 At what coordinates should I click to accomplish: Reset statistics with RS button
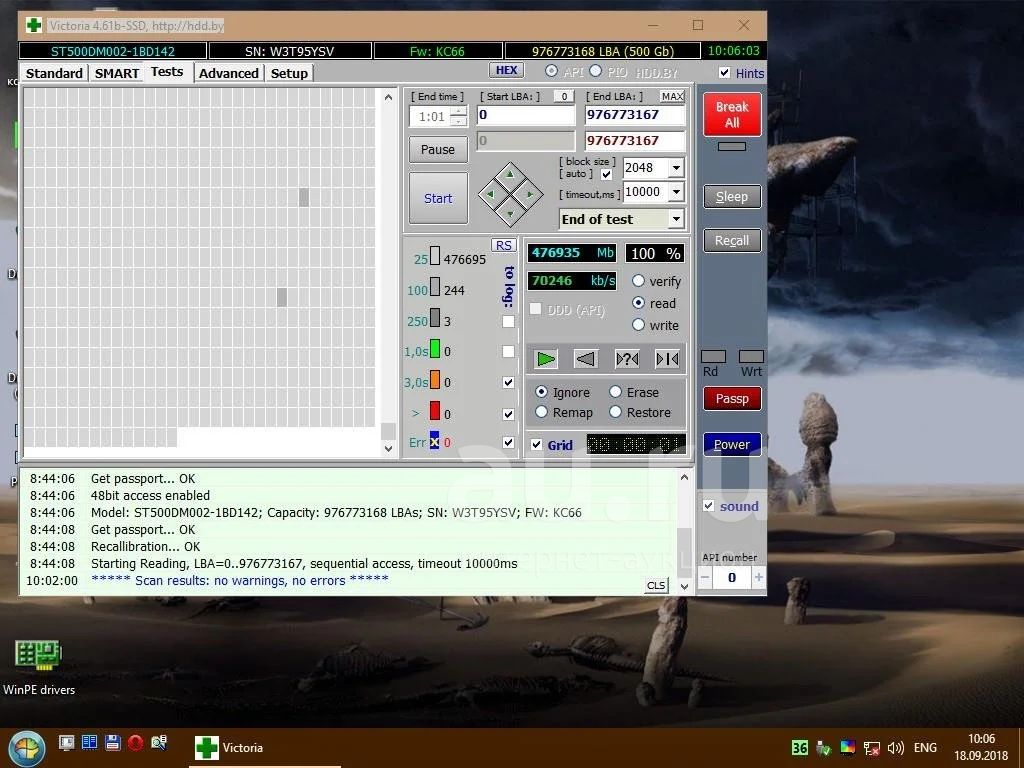coord(504,246)
